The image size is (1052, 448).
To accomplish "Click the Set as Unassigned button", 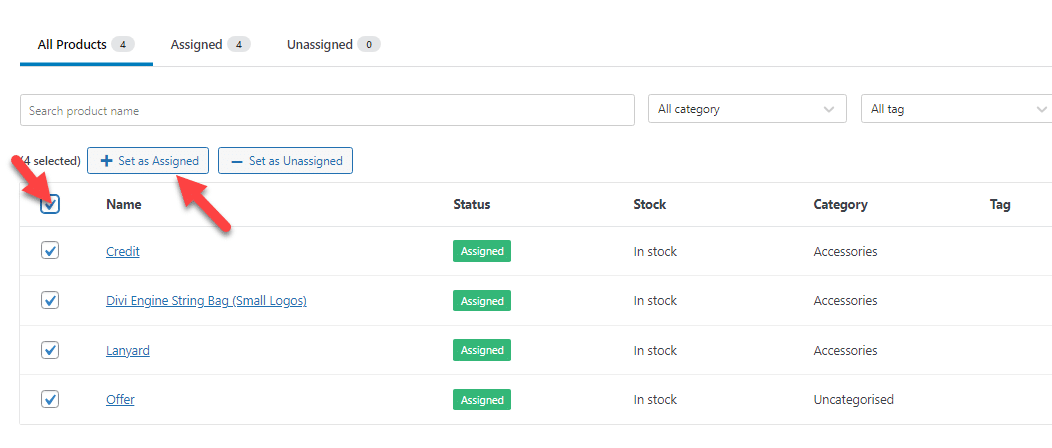I will point(285,161).
